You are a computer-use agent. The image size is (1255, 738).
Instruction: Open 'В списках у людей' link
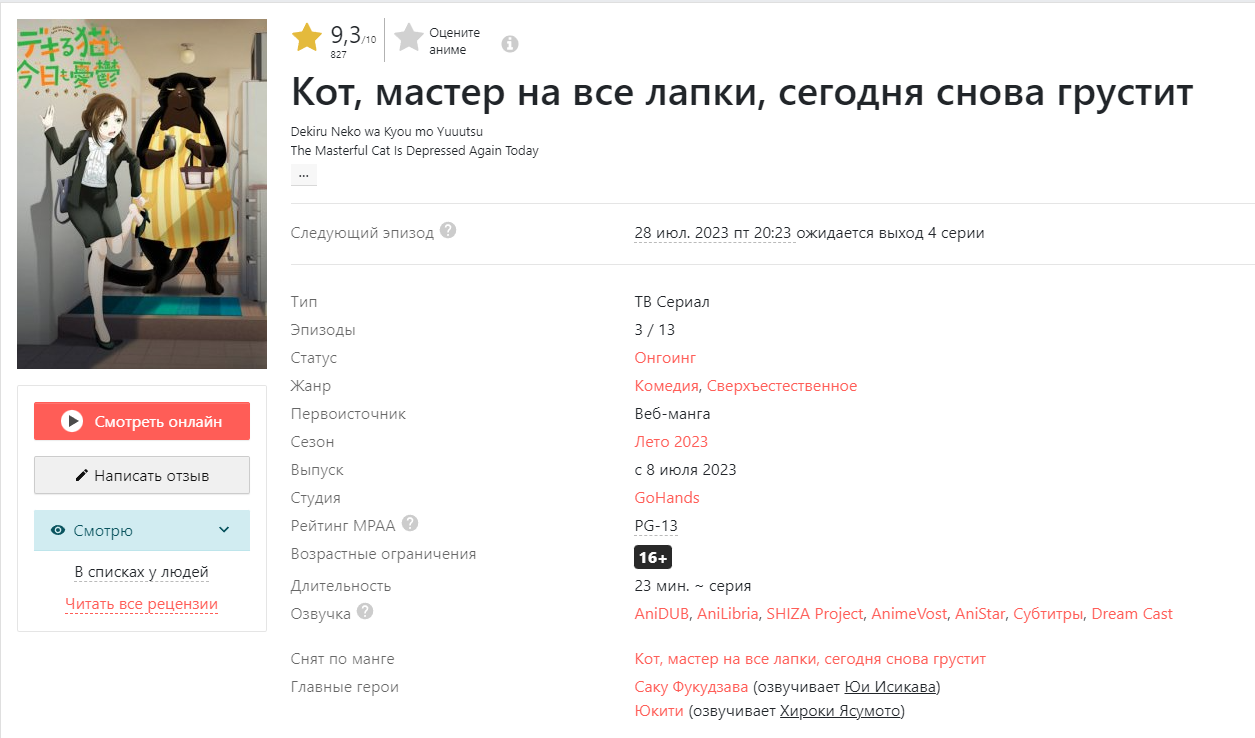pos(141,573)
